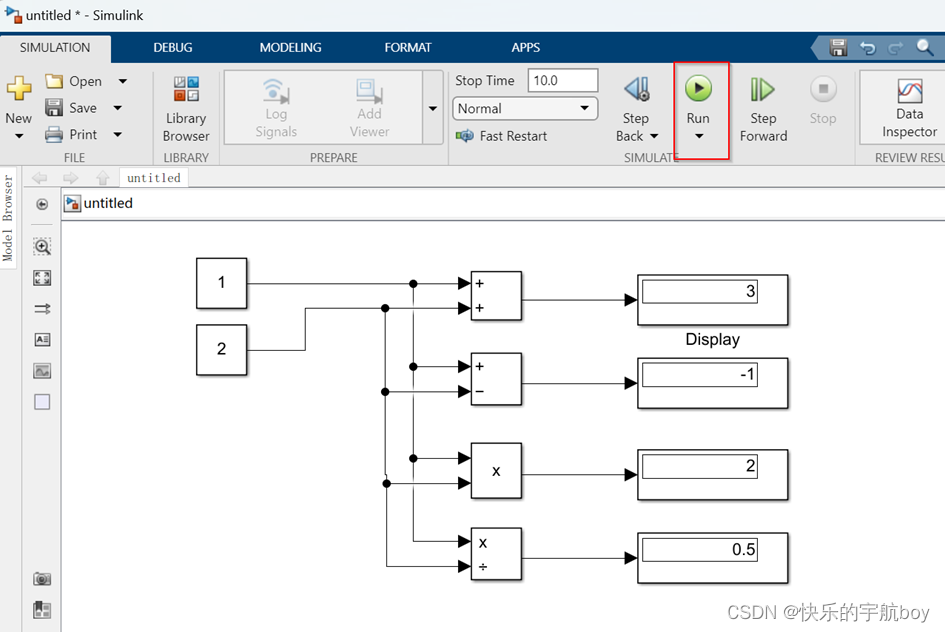Viewport: 945px width, 632px height.
Task: Click the search icon at top right
Action: pyautogui.click(x=925, y=47)
